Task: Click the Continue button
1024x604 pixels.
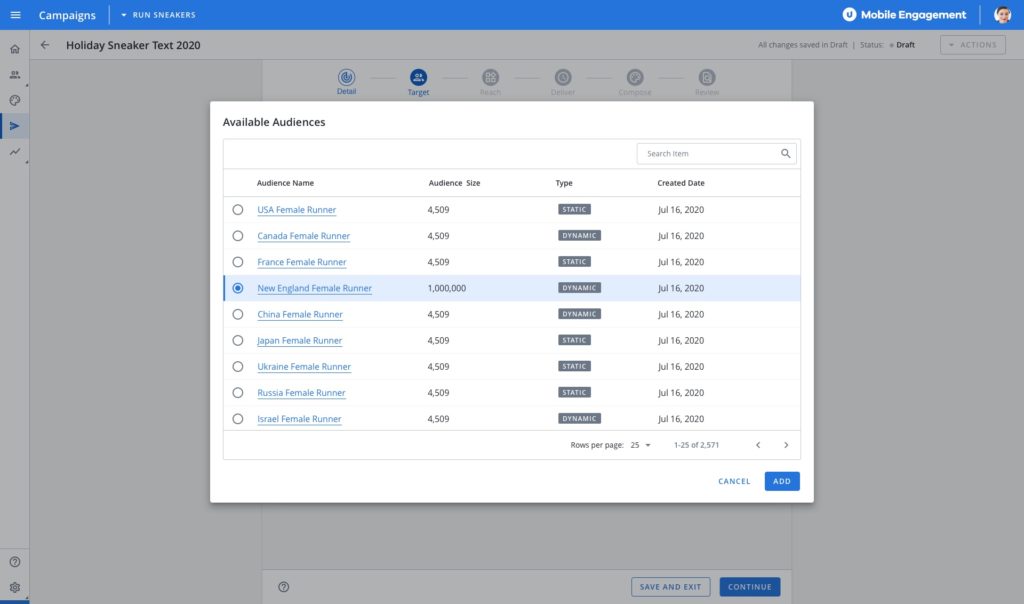Action: pos(750,586)
